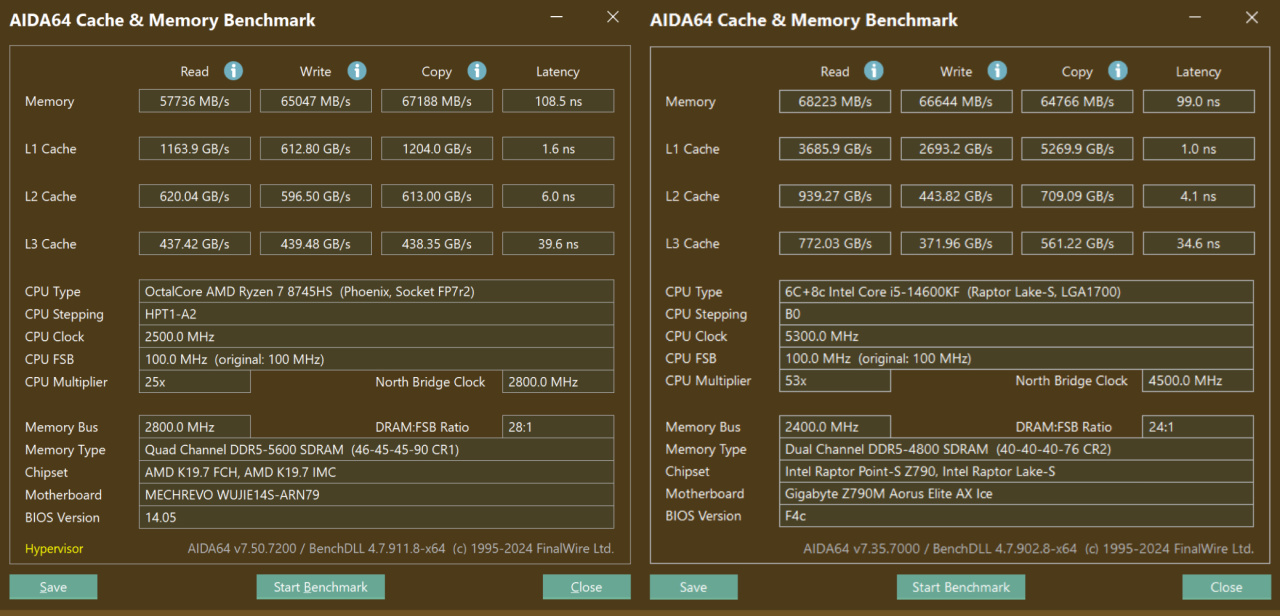
Task: Click Copy info icon in left window
Action: 477,71
